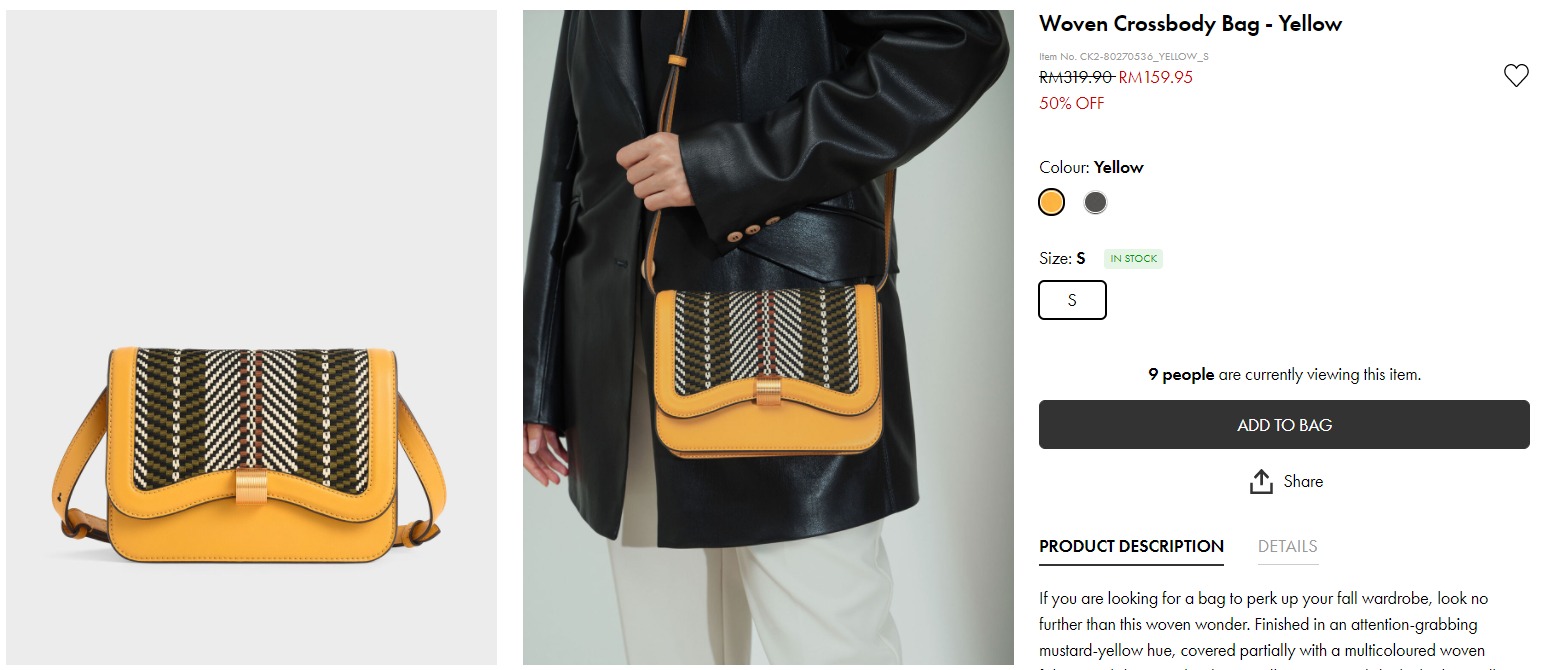Click the Colour: Yellow label
1541x670 pixels.
[1091, 167]
